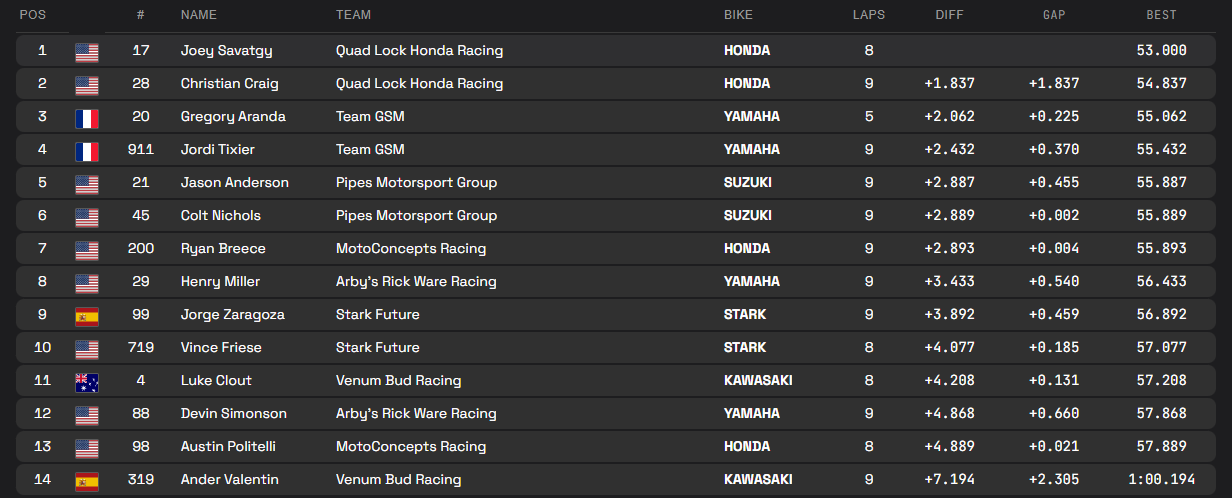The width and height of the screenshot is (1232, 498).
Task: Click the flag icon beside Joey Savatgy
Action: (x=87, y=51)
